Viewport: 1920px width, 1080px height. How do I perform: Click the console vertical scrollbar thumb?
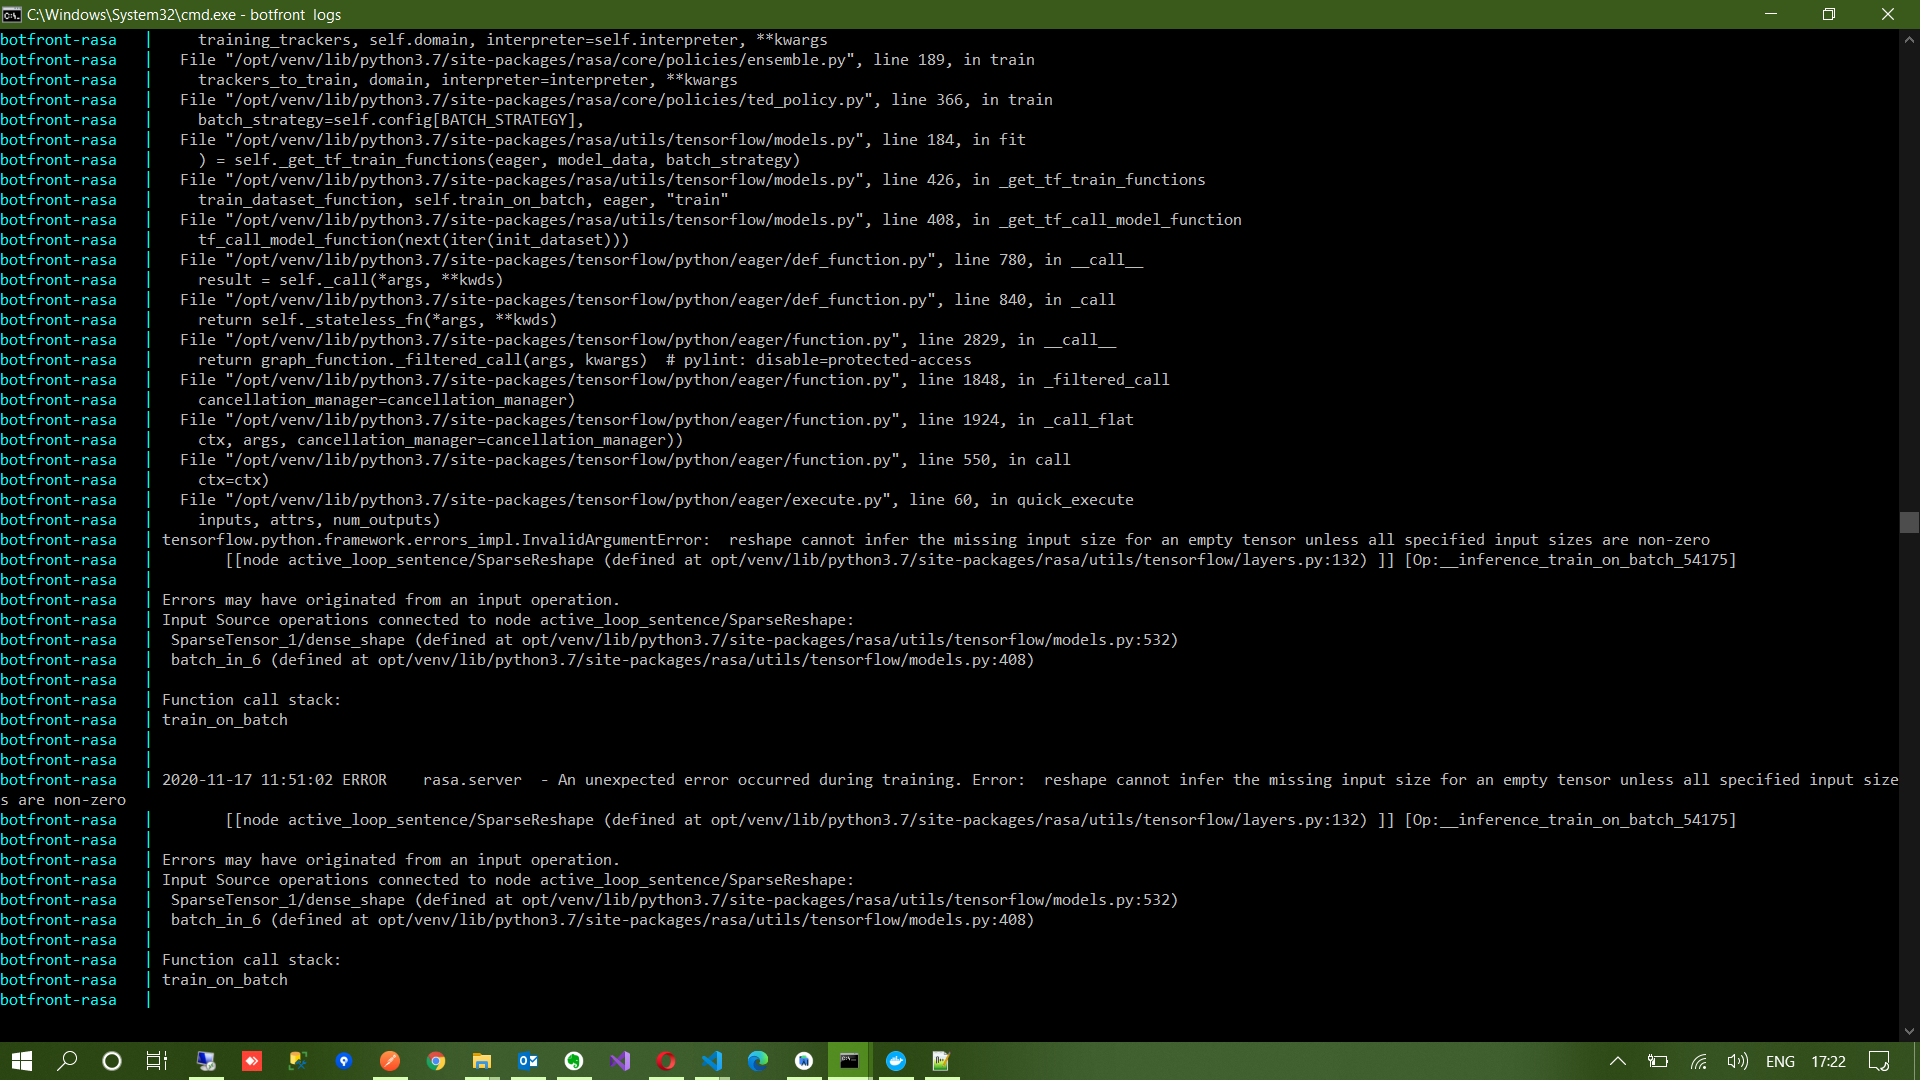tap(1909, 522)
